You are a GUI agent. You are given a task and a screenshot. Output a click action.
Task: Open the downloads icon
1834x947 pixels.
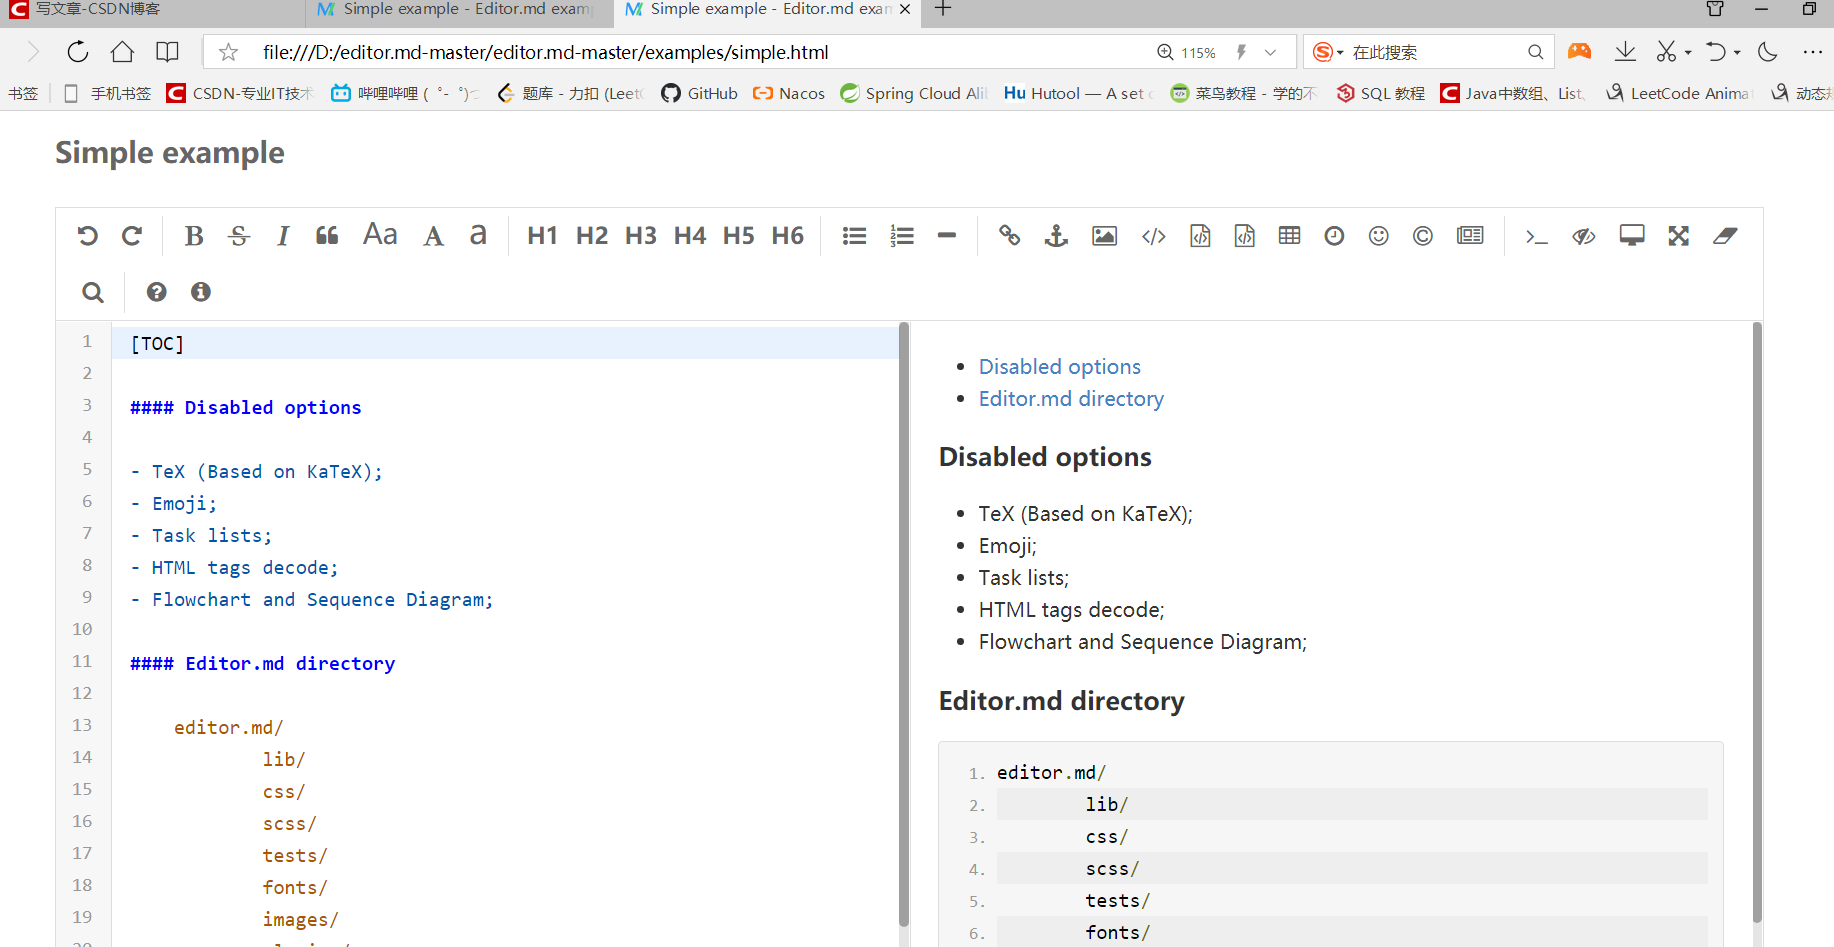tap(1625, 52)
